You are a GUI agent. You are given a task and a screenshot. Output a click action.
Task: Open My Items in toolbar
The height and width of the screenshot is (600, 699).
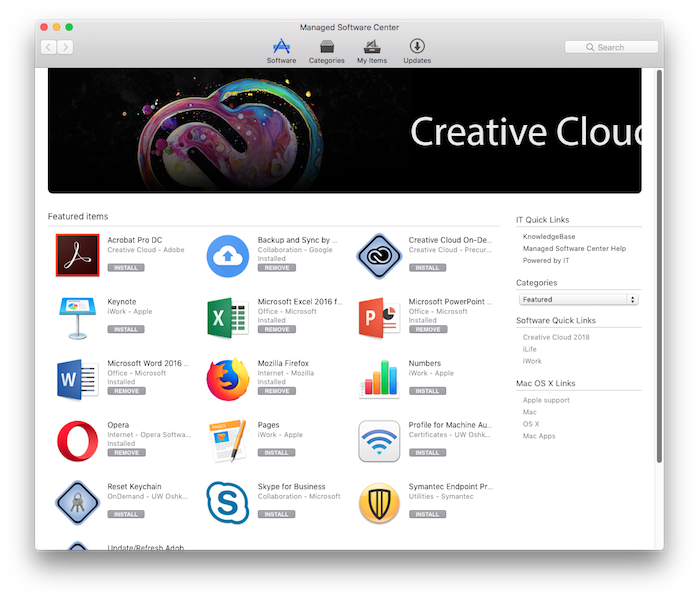(372, 46)
